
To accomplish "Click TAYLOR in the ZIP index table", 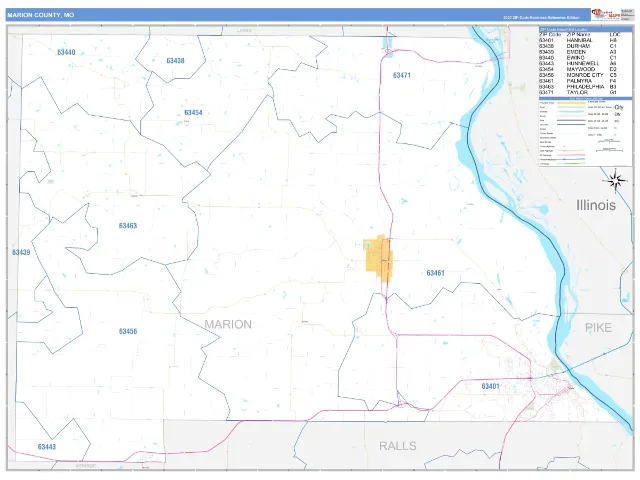I will tap(577, 92).
